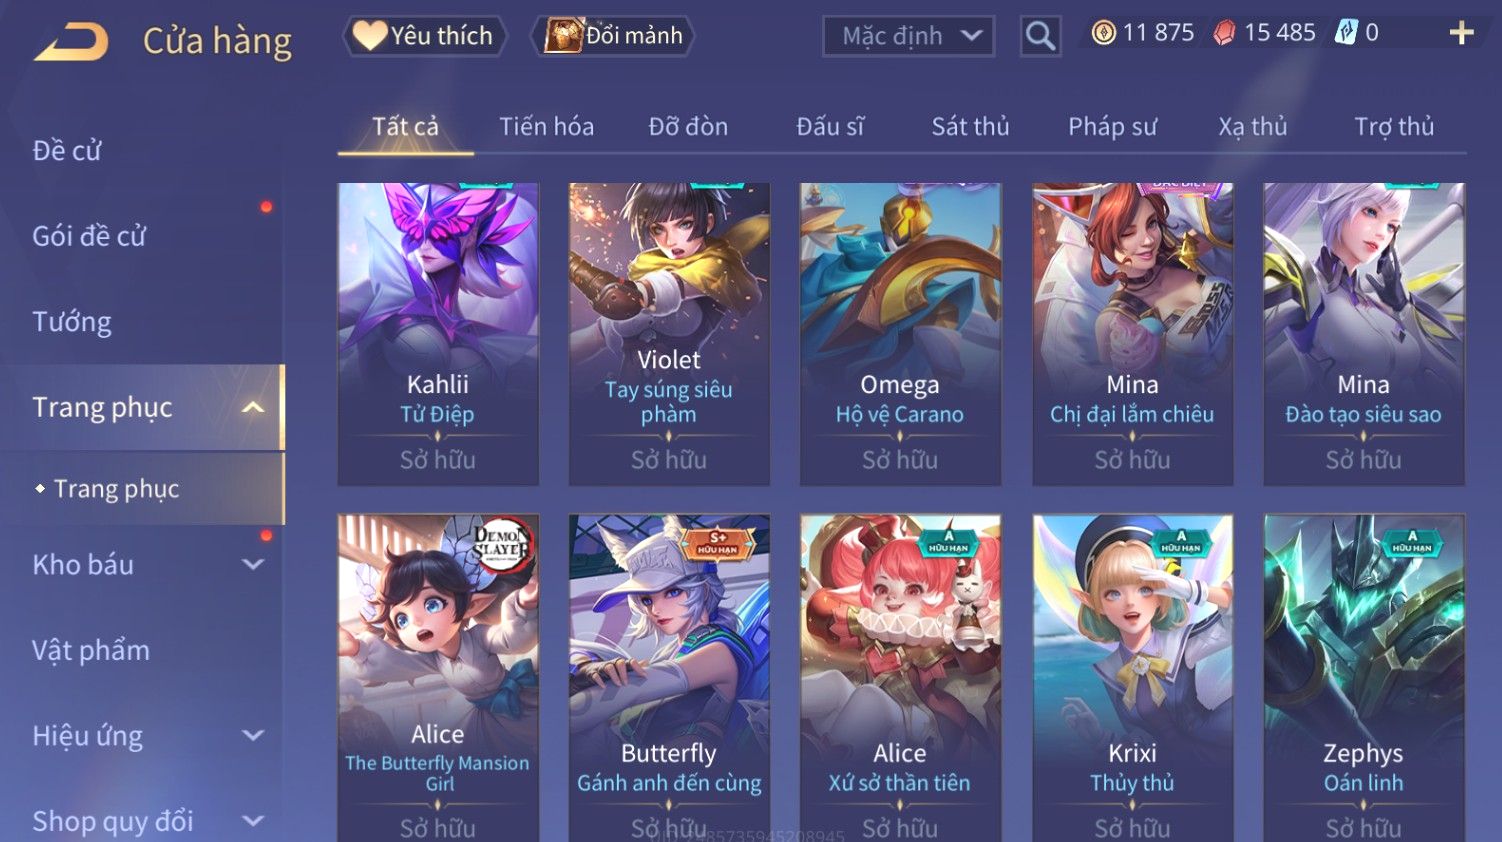Switch to the Sát thủ tab
This screenshot has height=842, width=1502.
(970, 127)
